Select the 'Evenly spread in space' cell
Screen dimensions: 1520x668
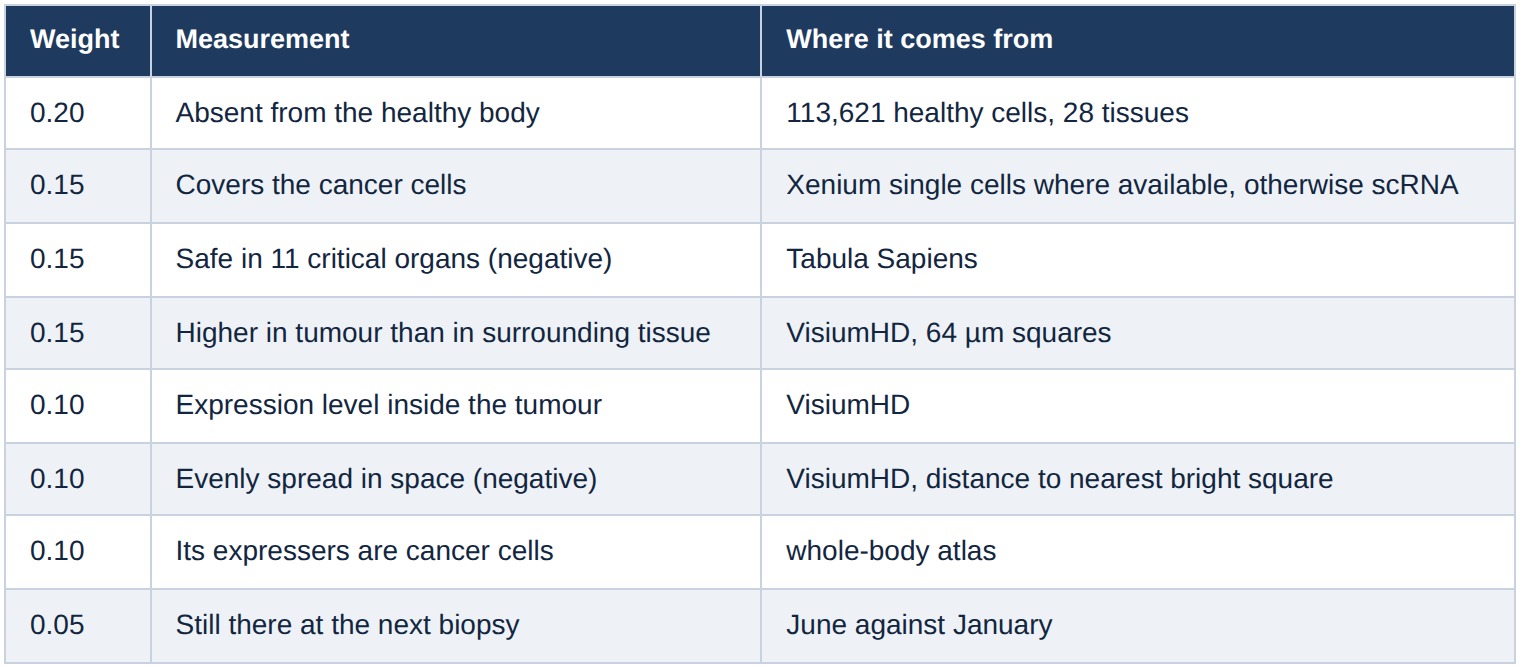(456, 479)
